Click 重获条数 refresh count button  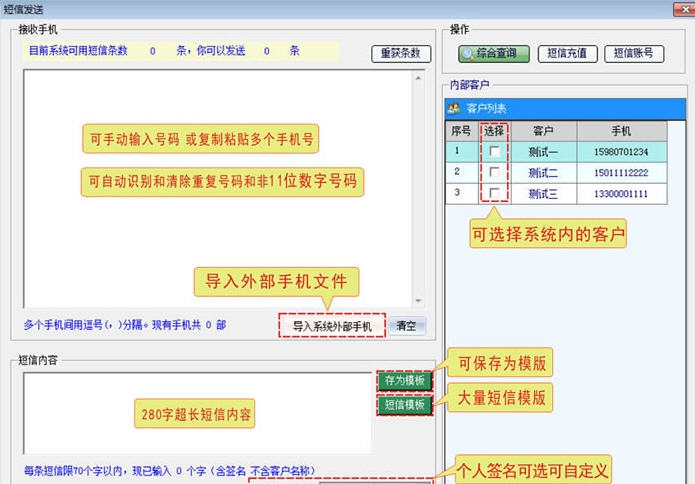(x=401, y=54)
